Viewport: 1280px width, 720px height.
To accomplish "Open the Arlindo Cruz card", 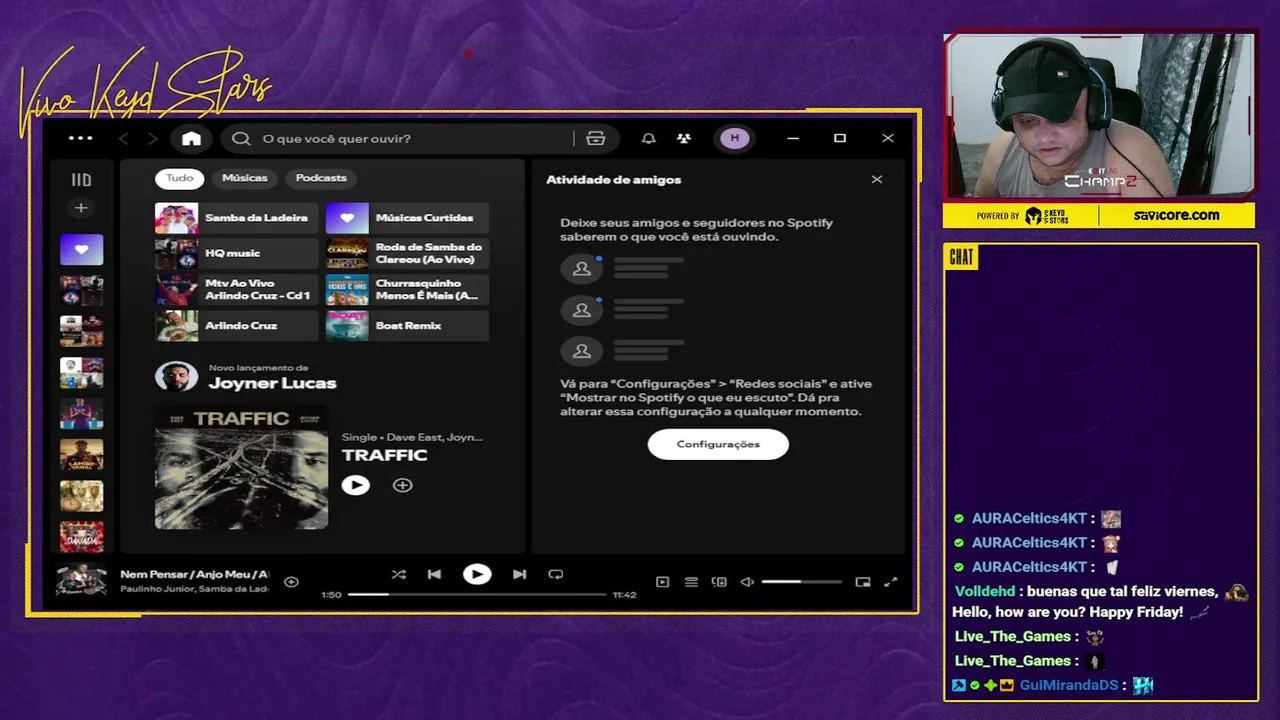I will (237, 326).
